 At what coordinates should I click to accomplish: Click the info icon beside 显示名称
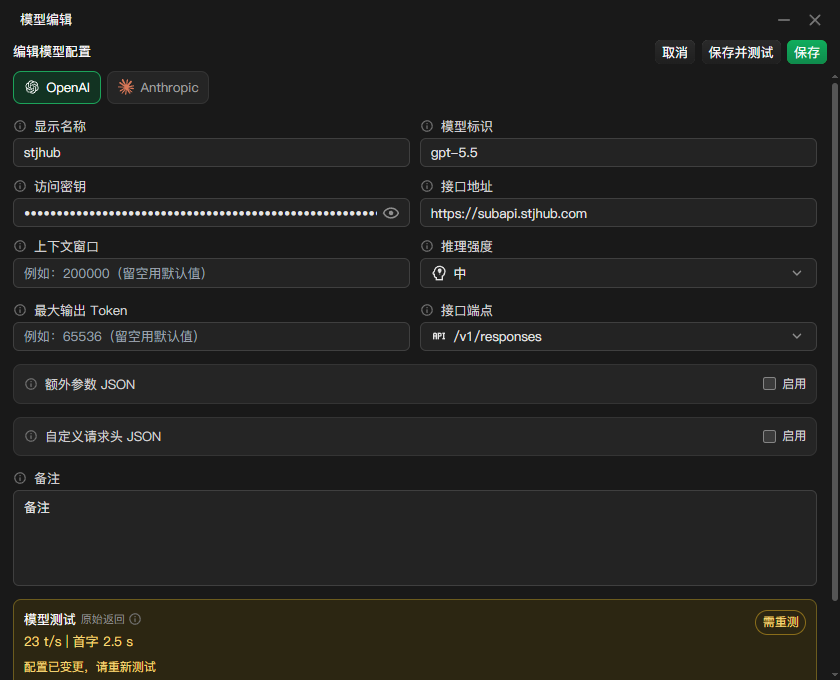20,126
